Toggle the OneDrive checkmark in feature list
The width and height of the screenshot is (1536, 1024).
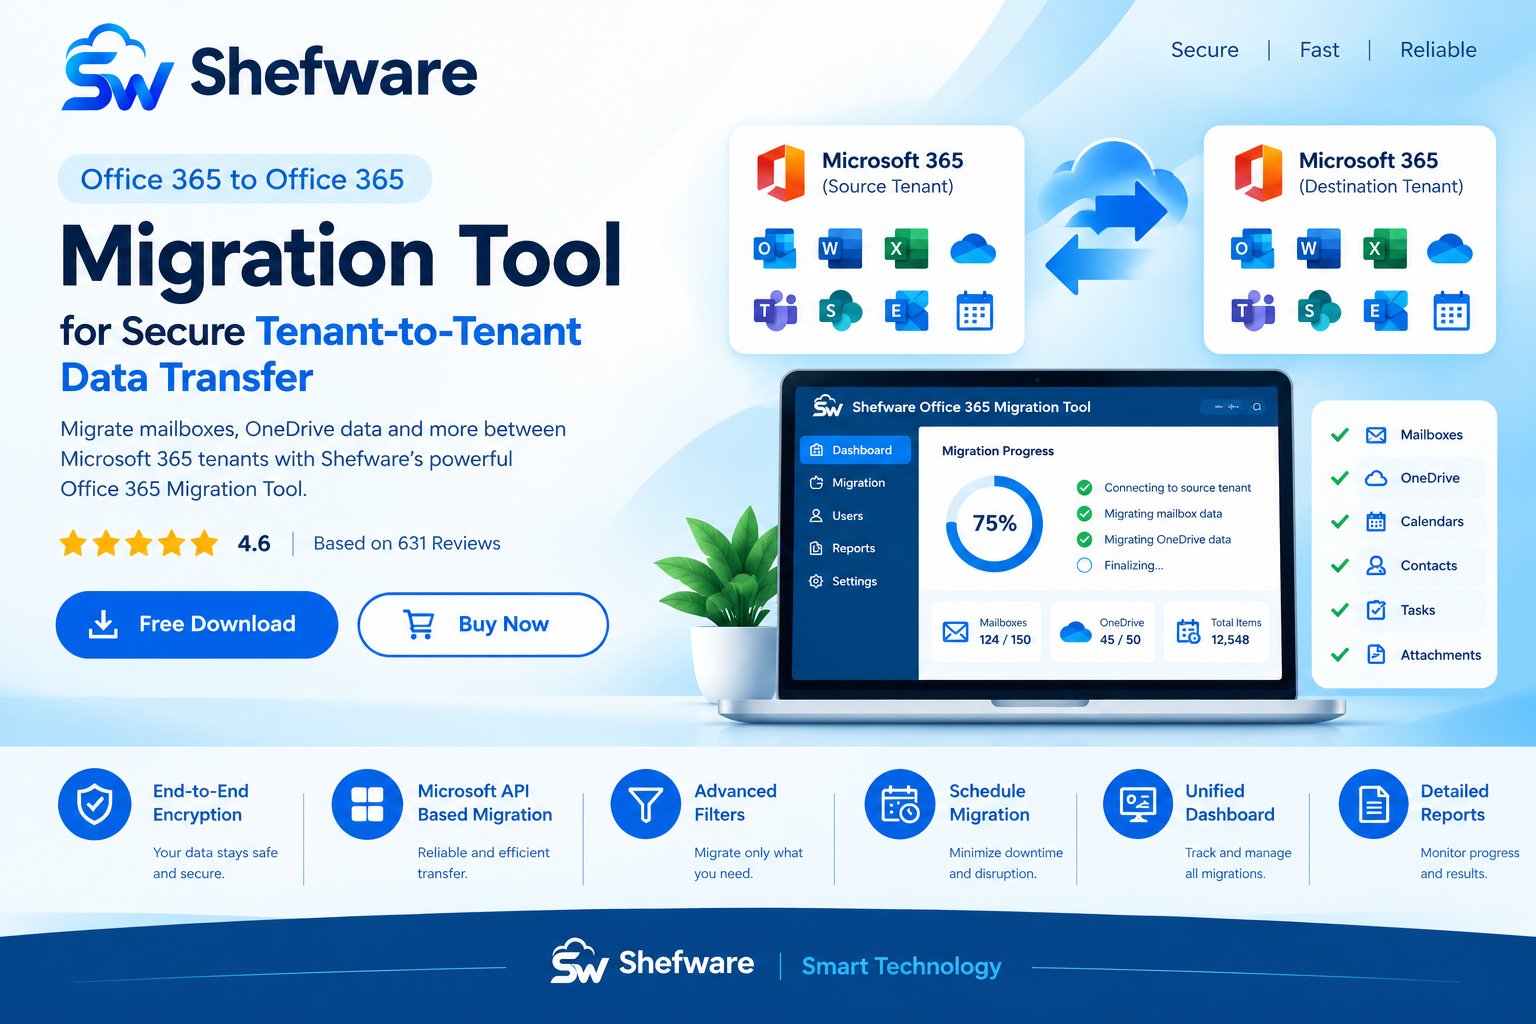pos(1340,478)
